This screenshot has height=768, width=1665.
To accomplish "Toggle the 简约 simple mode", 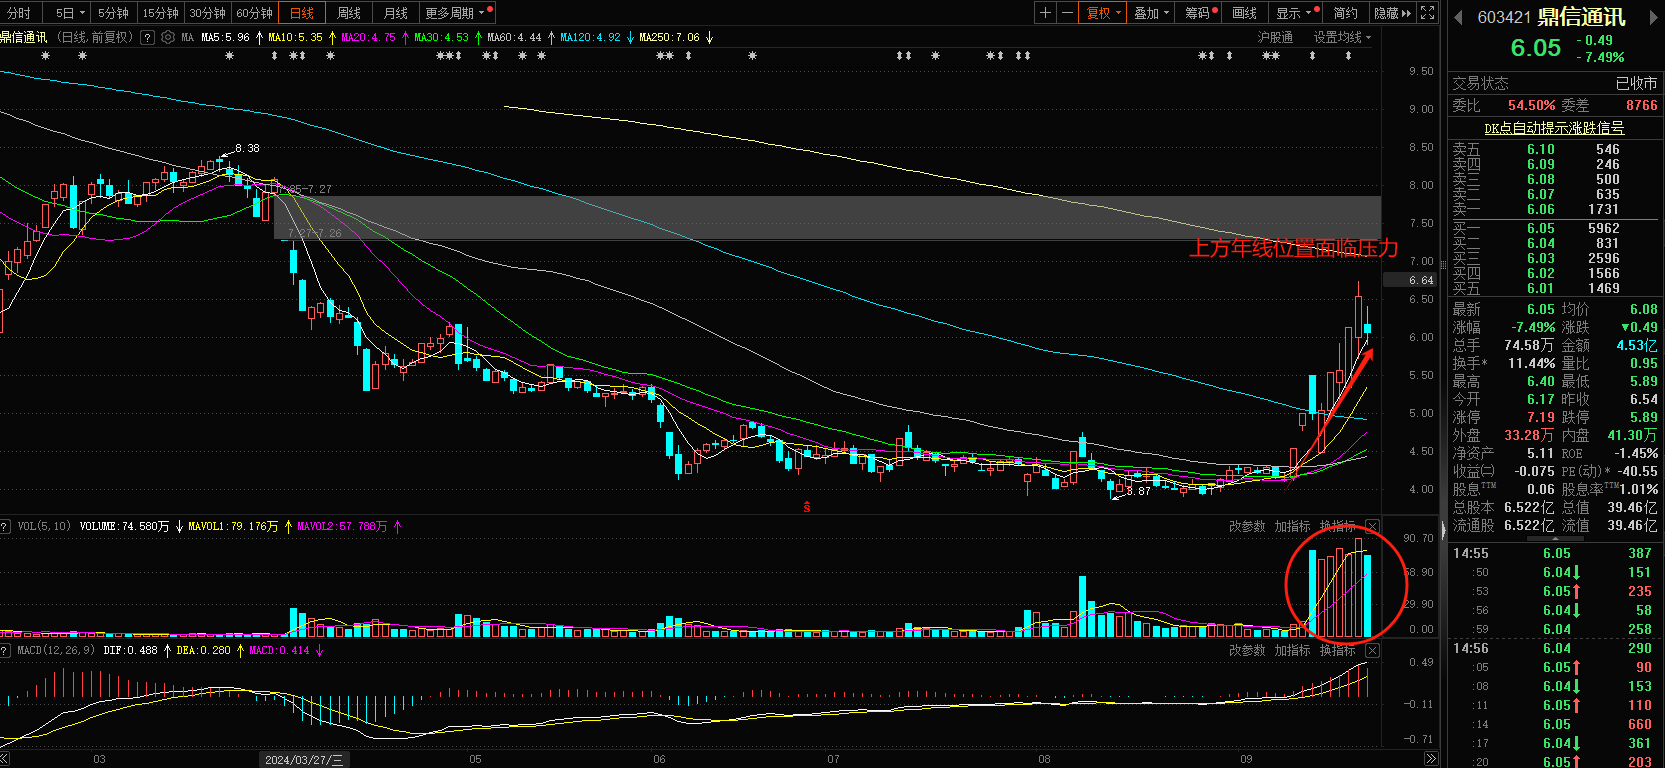I will click(x=1345, y=13).
